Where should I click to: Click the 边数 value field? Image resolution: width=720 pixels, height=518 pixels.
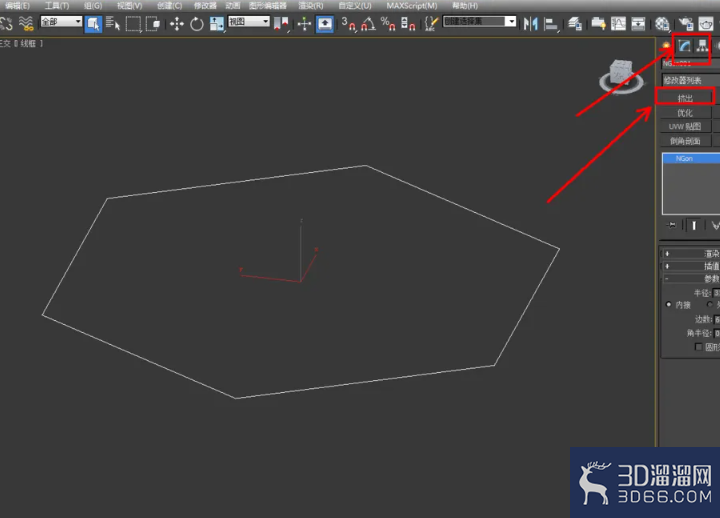point(717,320)
